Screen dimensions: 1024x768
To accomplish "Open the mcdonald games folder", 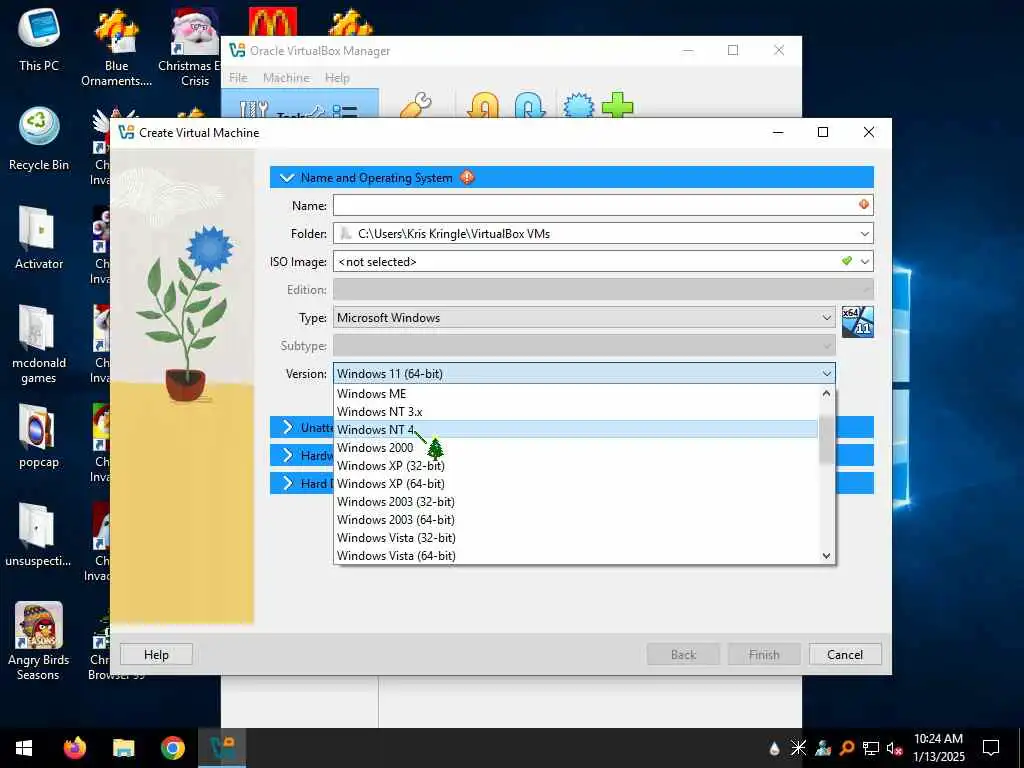I will [x=39, y=344].
